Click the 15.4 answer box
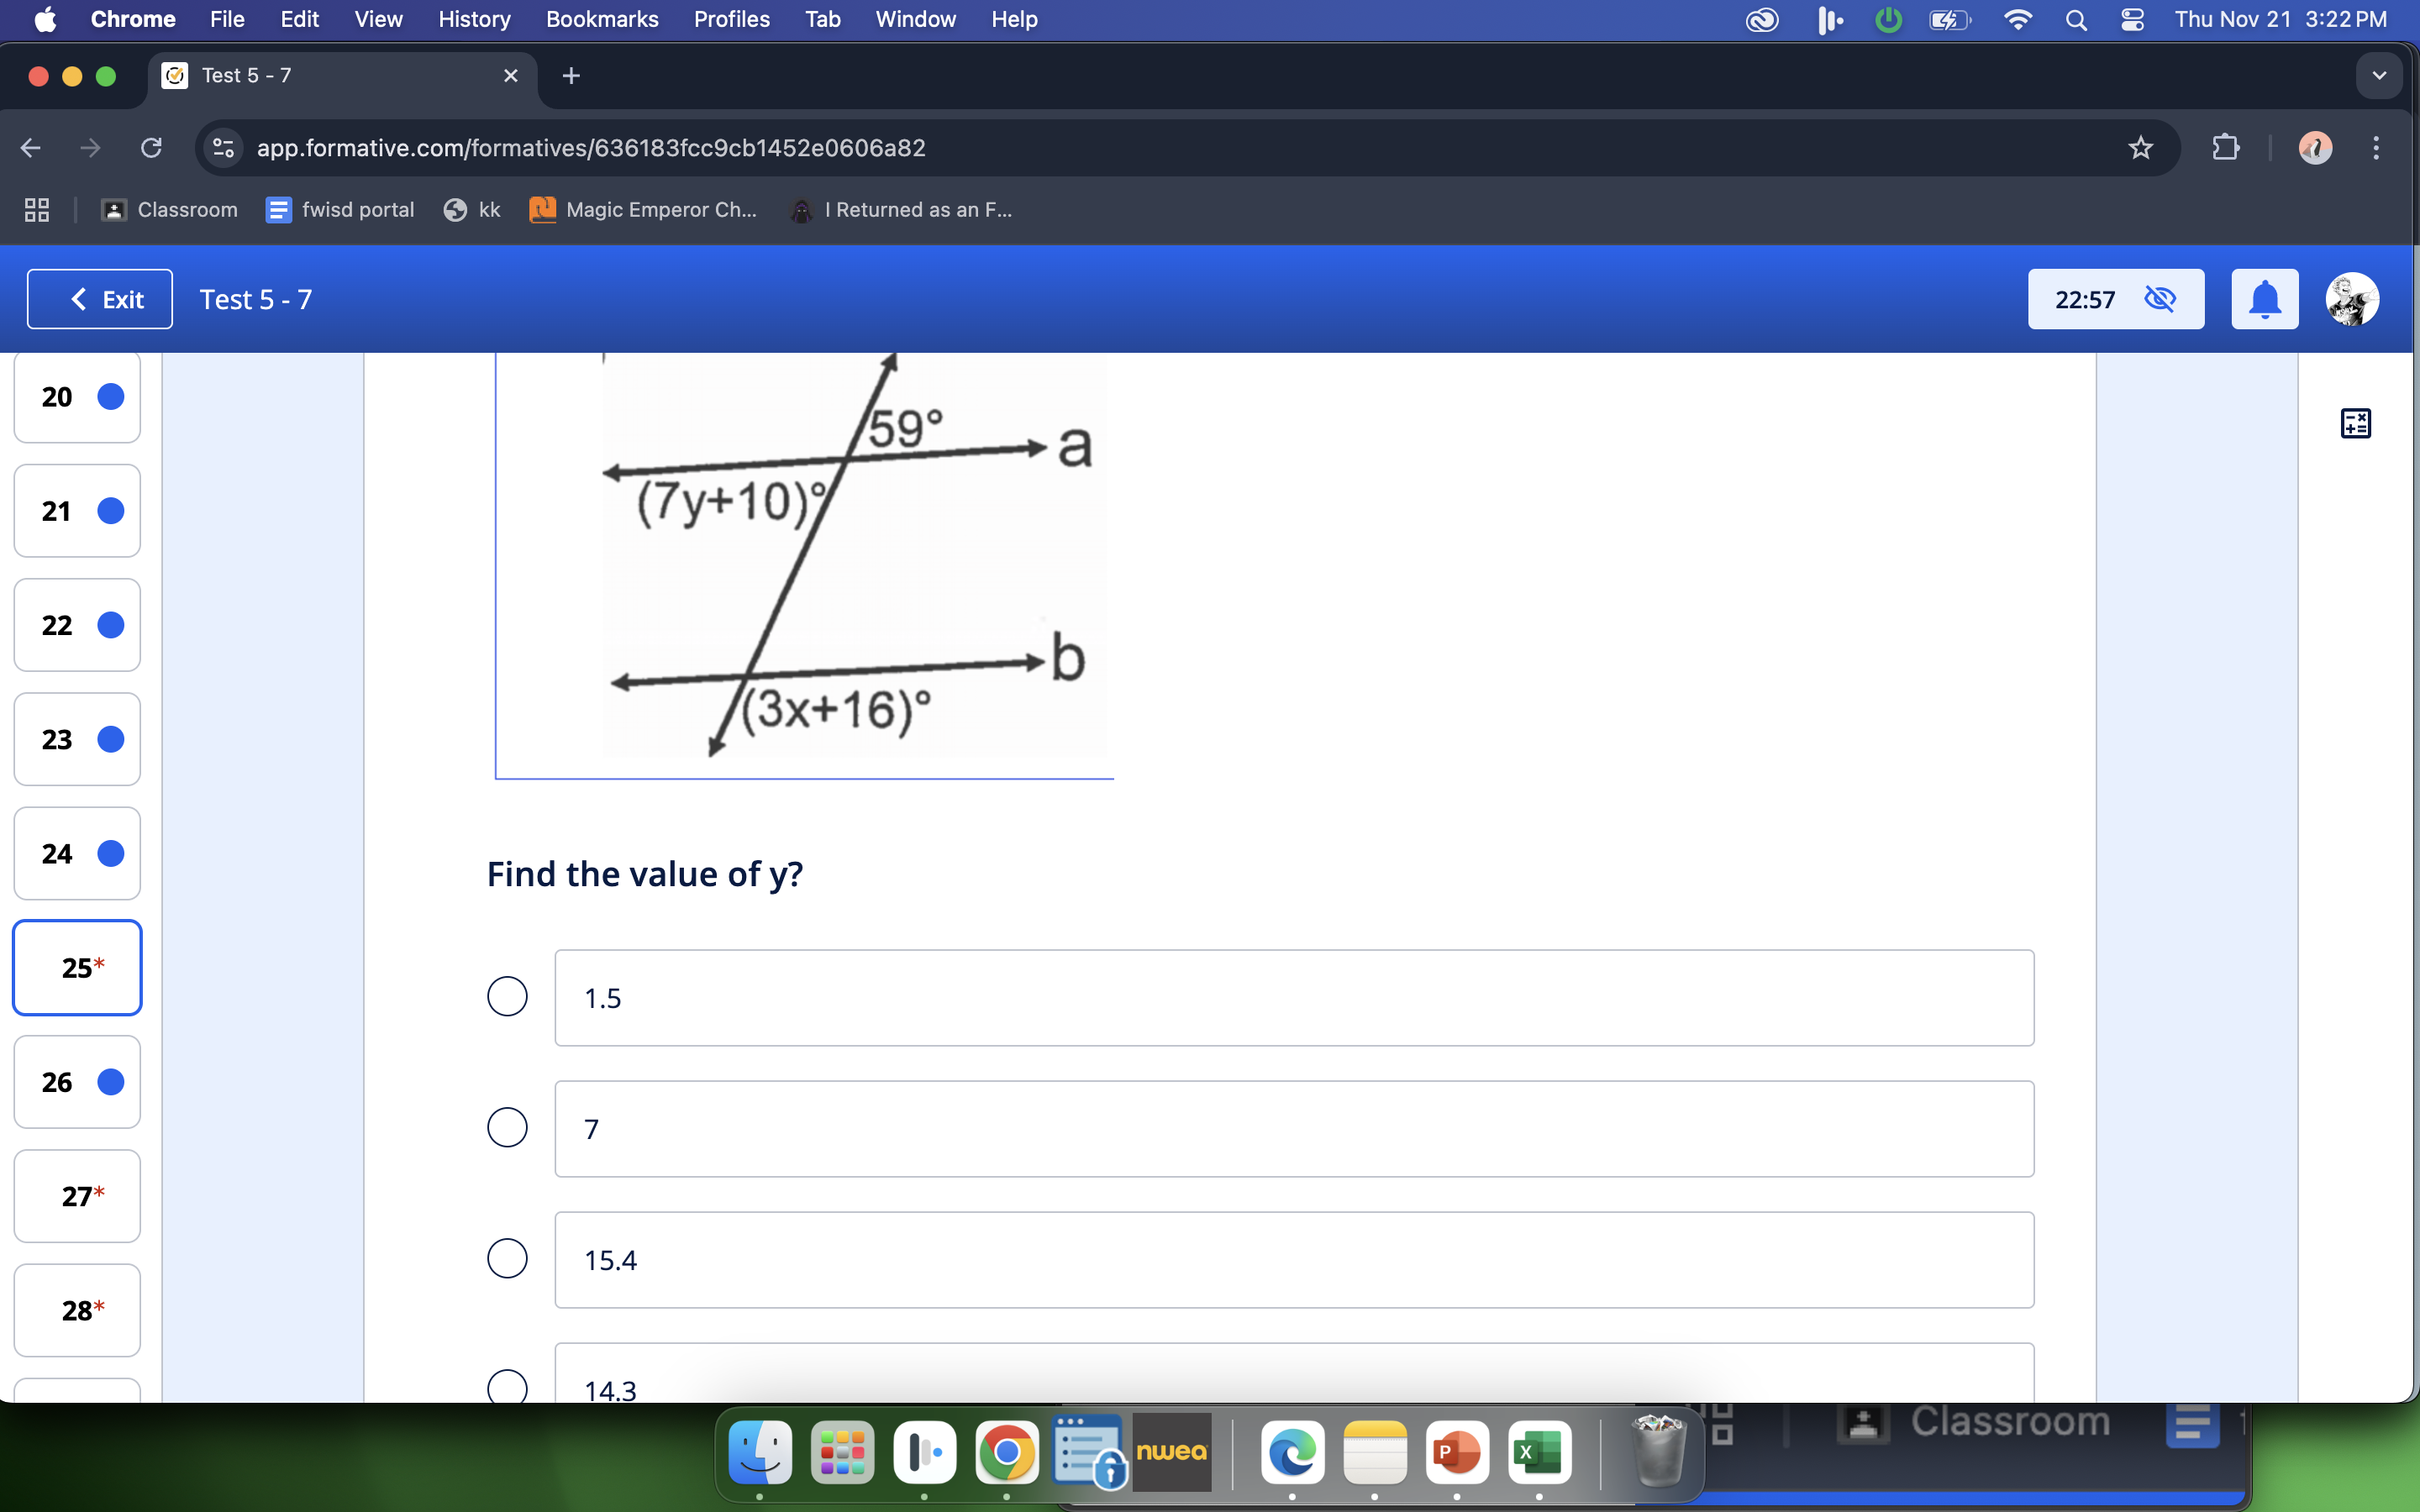The width and height of the screenshot is (2420, 1512). pyautogui.click(x=1294, y=1260)
